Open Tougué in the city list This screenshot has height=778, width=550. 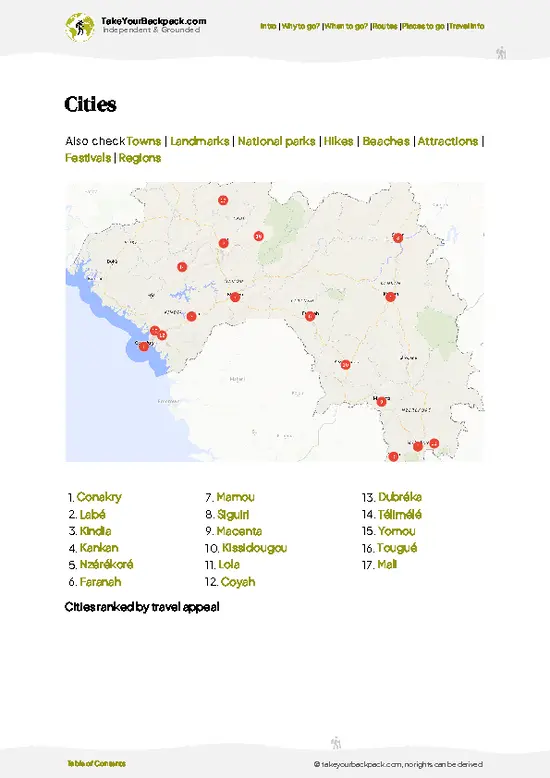coord(397,548)
